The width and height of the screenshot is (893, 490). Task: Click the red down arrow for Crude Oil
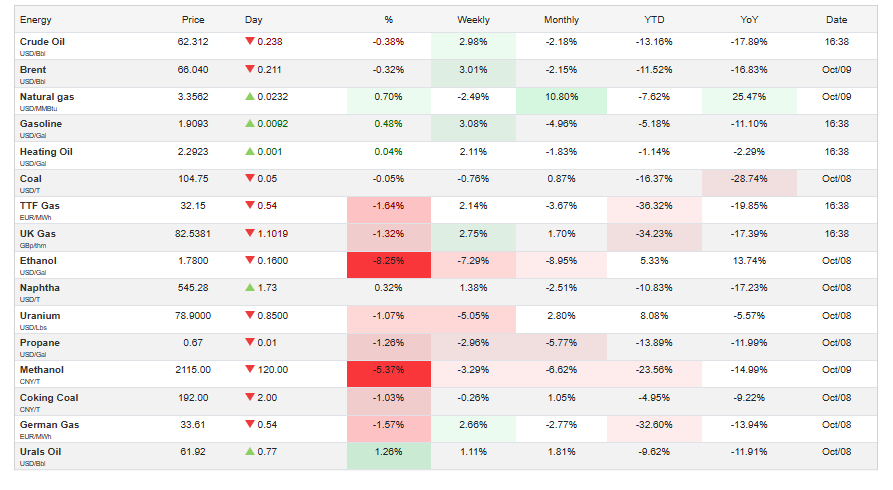tap(249, 42)
